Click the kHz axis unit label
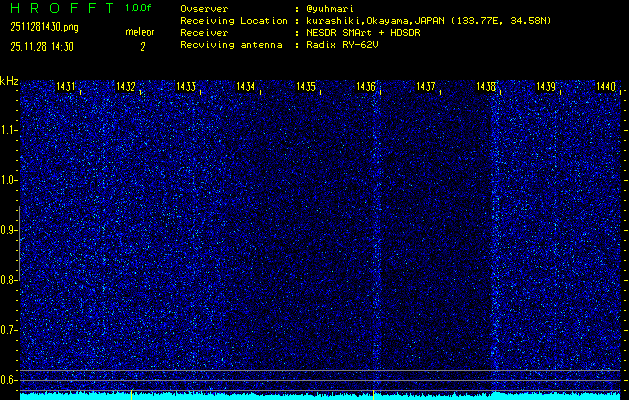This screenshot has height=400, width=629. click(9, 81)
